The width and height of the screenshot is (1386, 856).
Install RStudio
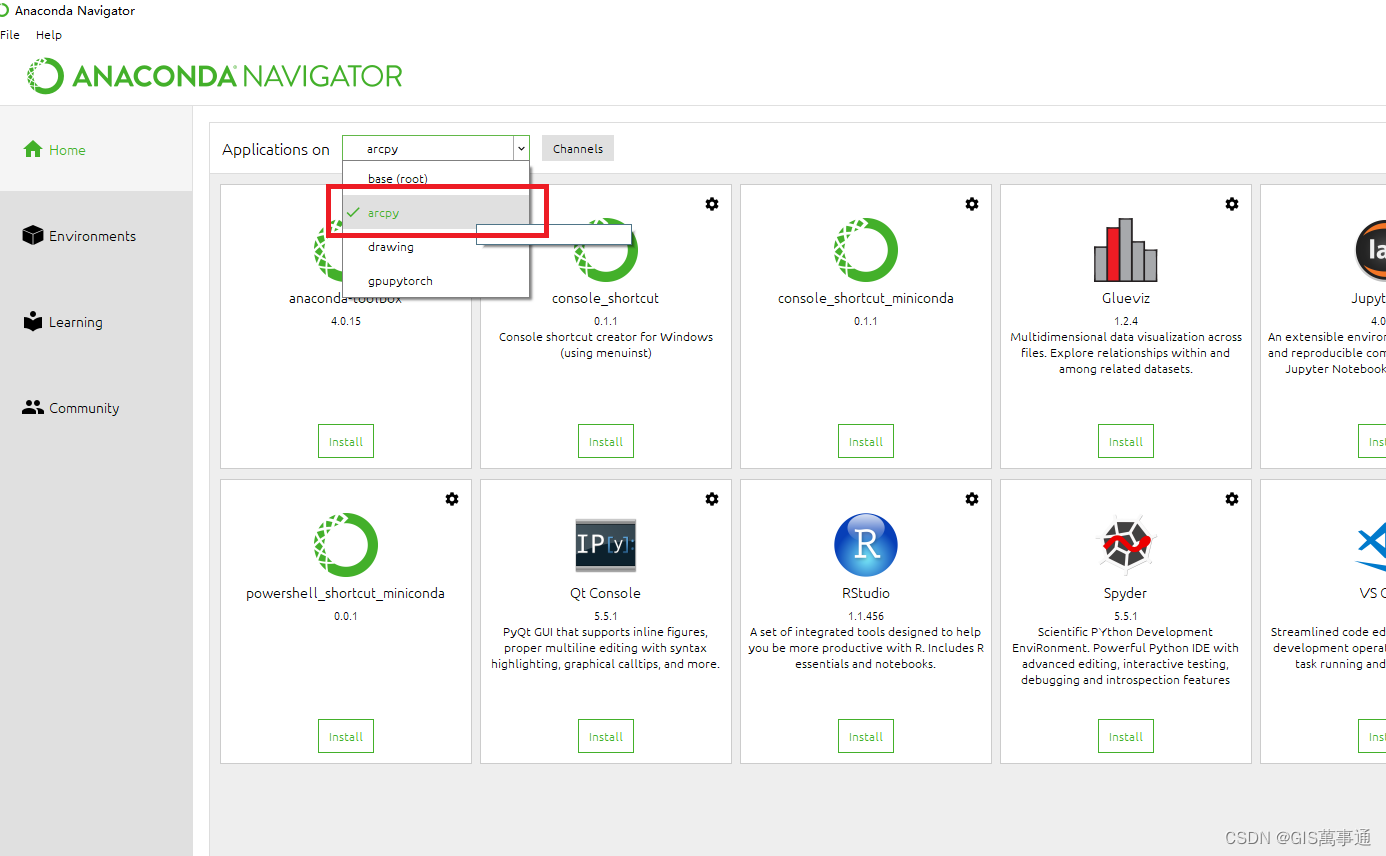point(866,736)
